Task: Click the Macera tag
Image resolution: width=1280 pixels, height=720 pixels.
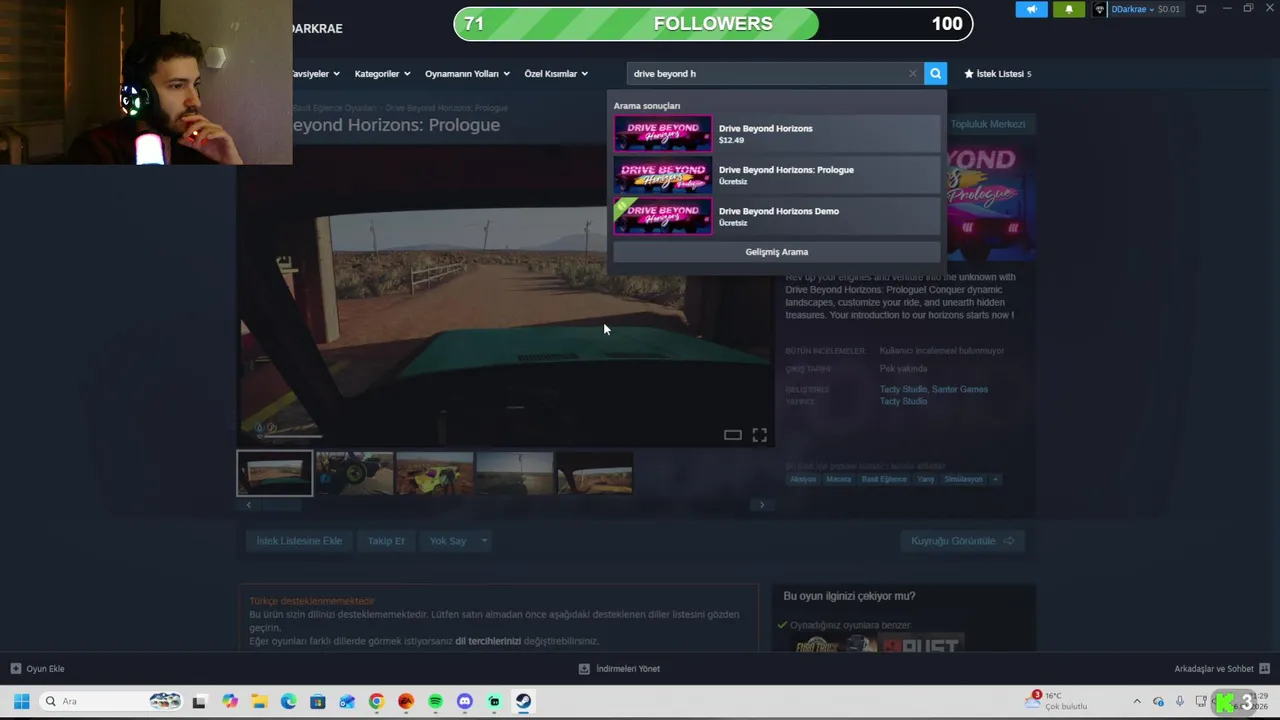Action: click(x=839, y=479)
